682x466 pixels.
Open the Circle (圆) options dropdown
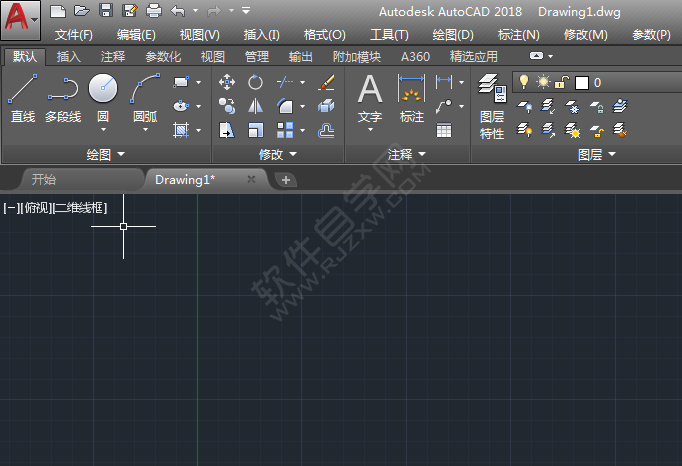[103, 130]
